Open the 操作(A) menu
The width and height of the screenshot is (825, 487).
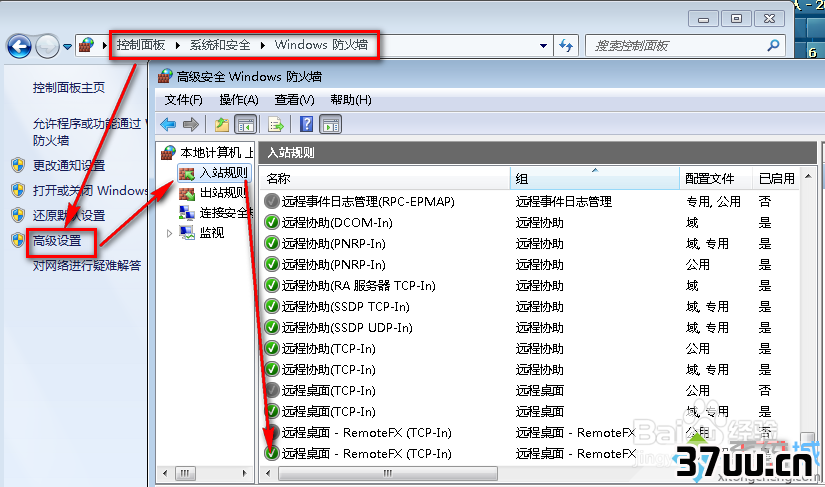239,100
